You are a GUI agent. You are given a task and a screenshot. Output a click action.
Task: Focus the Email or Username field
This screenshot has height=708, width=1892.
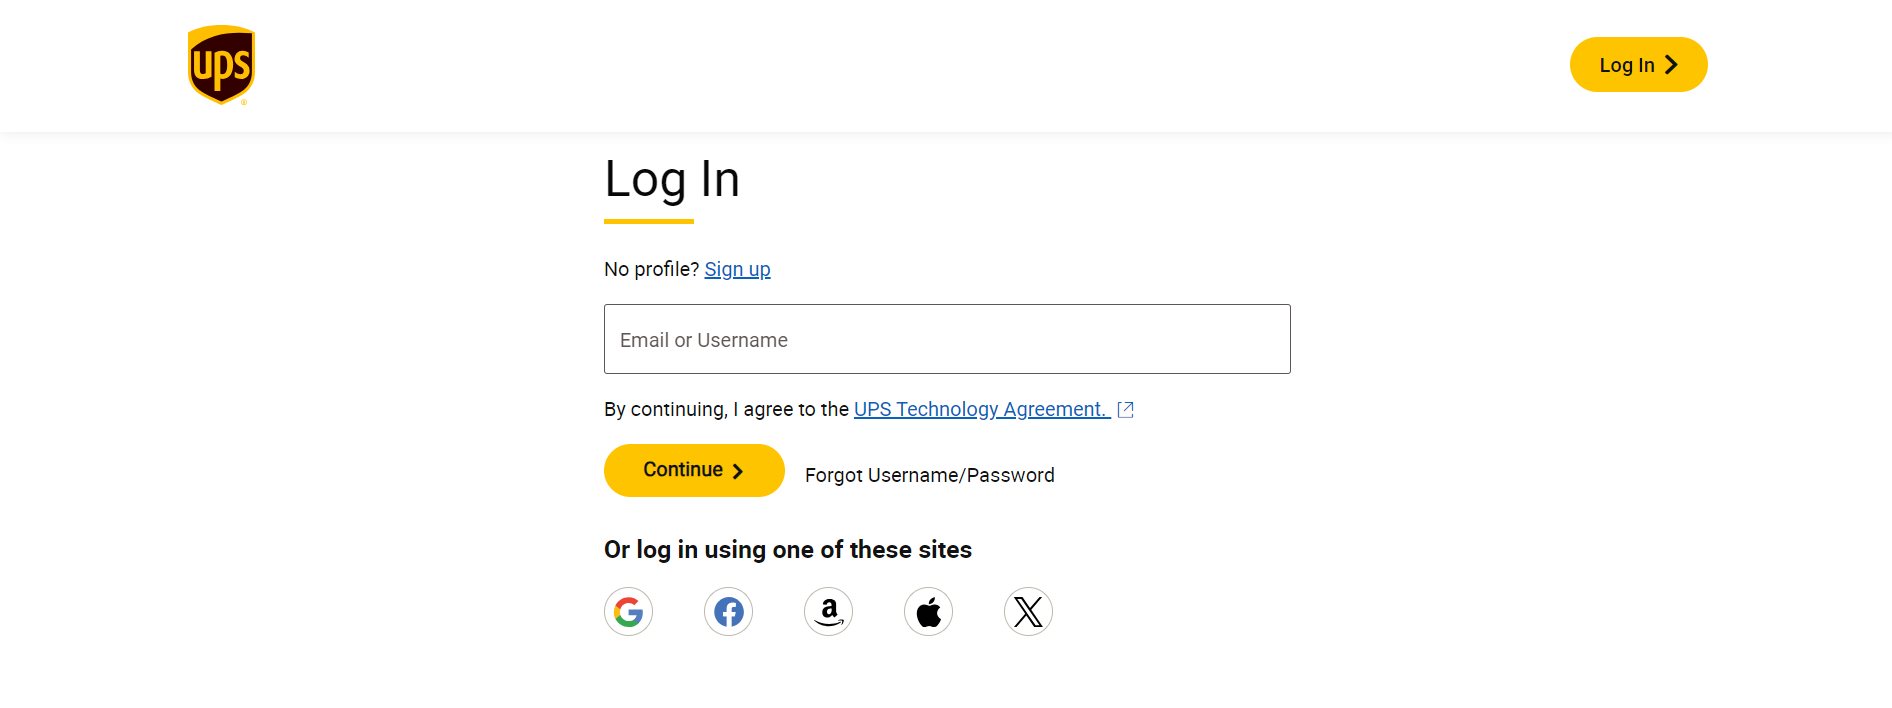[947, 339]
